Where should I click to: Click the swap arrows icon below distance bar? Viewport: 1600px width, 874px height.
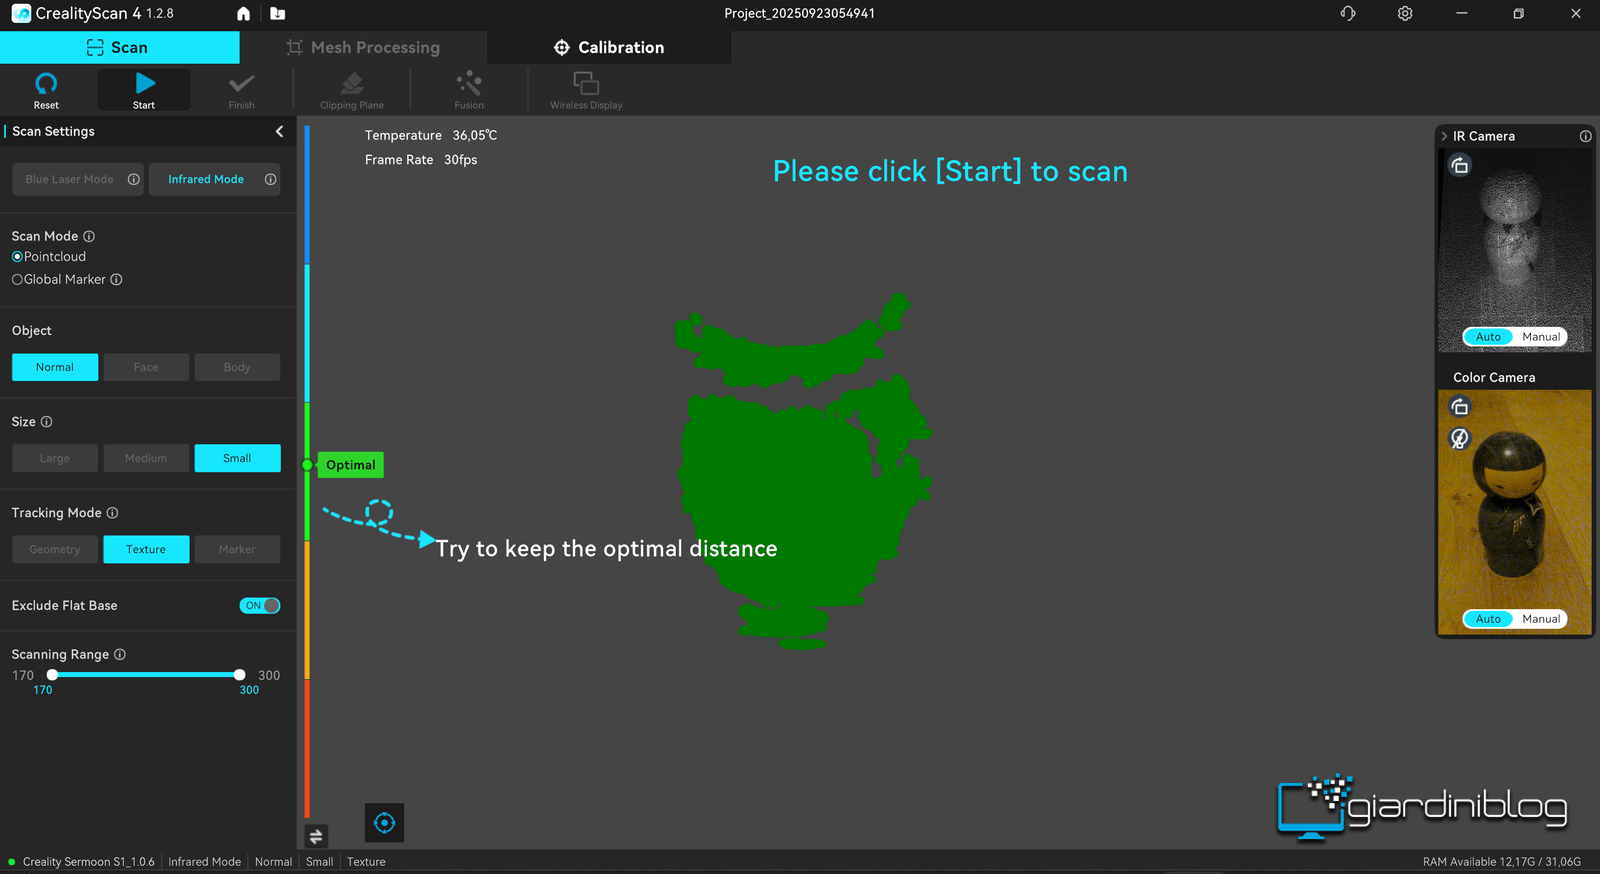[316, 836]
